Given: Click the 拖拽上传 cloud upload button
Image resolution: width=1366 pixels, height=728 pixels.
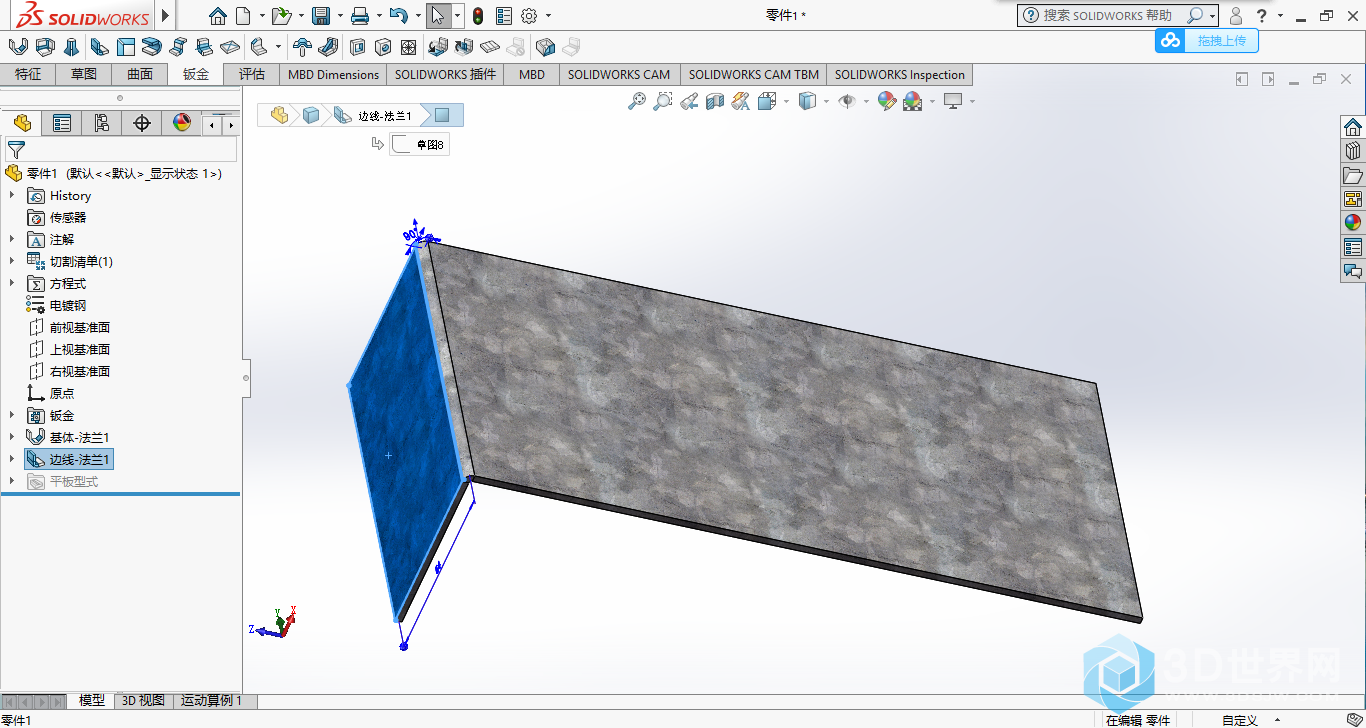Looking at the screenshot, I should pyautogui.click(x=1207, y=40).
